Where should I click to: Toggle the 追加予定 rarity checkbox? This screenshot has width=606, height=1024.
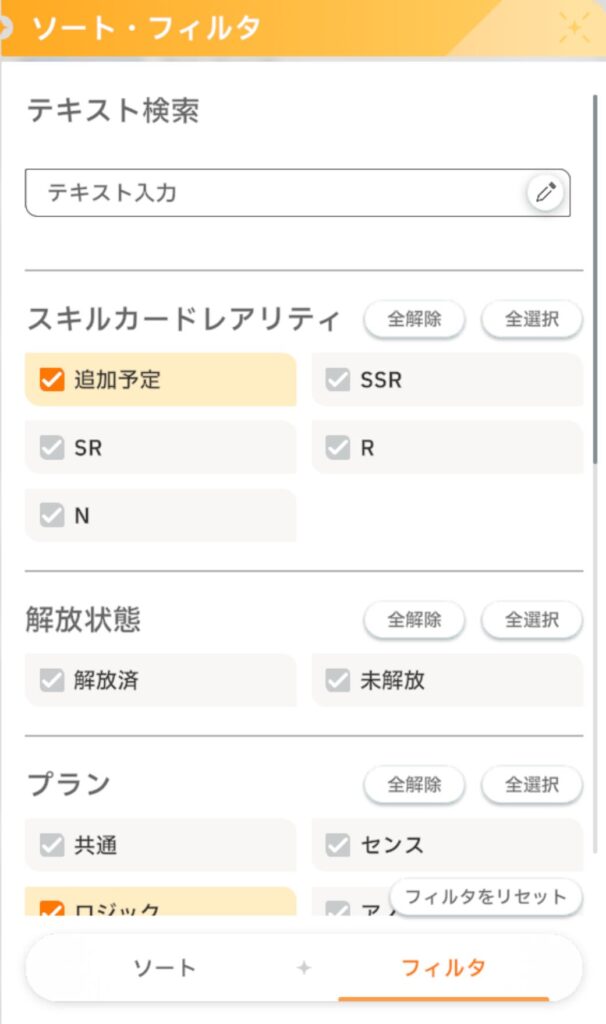[52, 380]
